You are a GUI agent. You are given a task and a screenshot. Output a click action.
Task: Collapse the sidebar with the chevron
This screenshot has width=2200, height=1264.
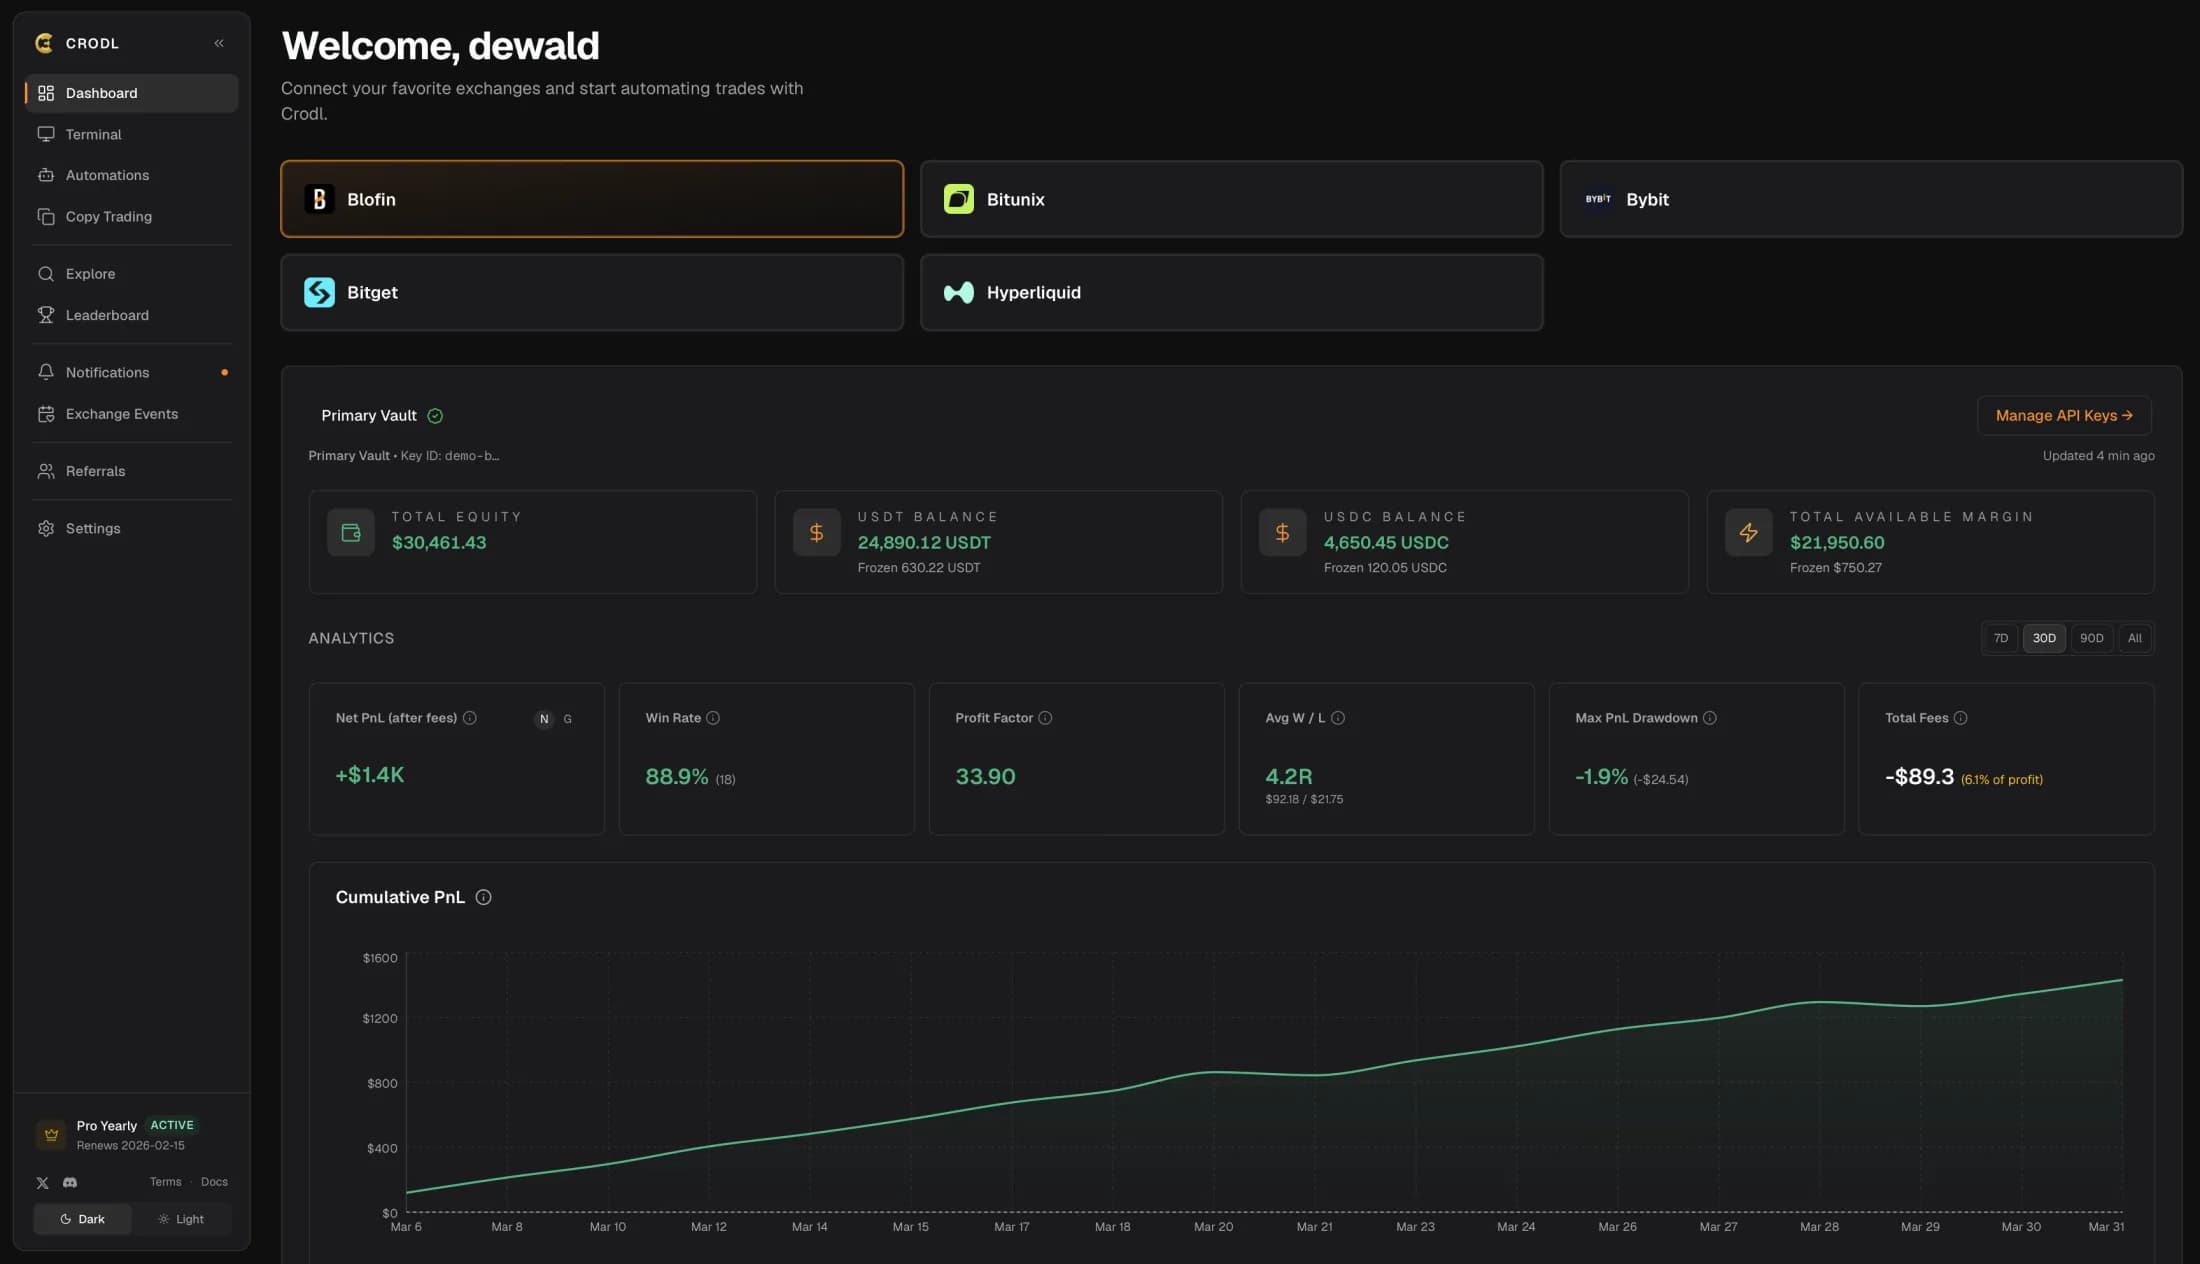tap(219, 43)
